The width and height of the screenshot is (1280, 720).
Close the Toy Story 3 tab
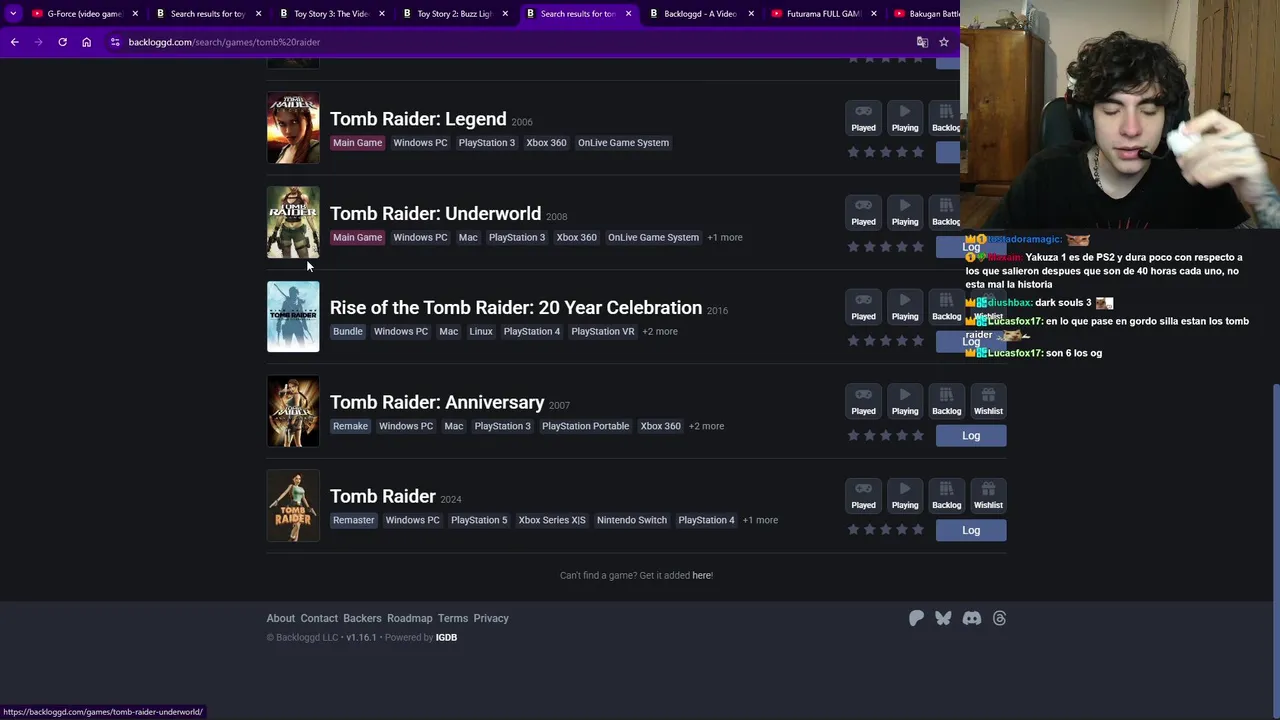click(382, 14)
